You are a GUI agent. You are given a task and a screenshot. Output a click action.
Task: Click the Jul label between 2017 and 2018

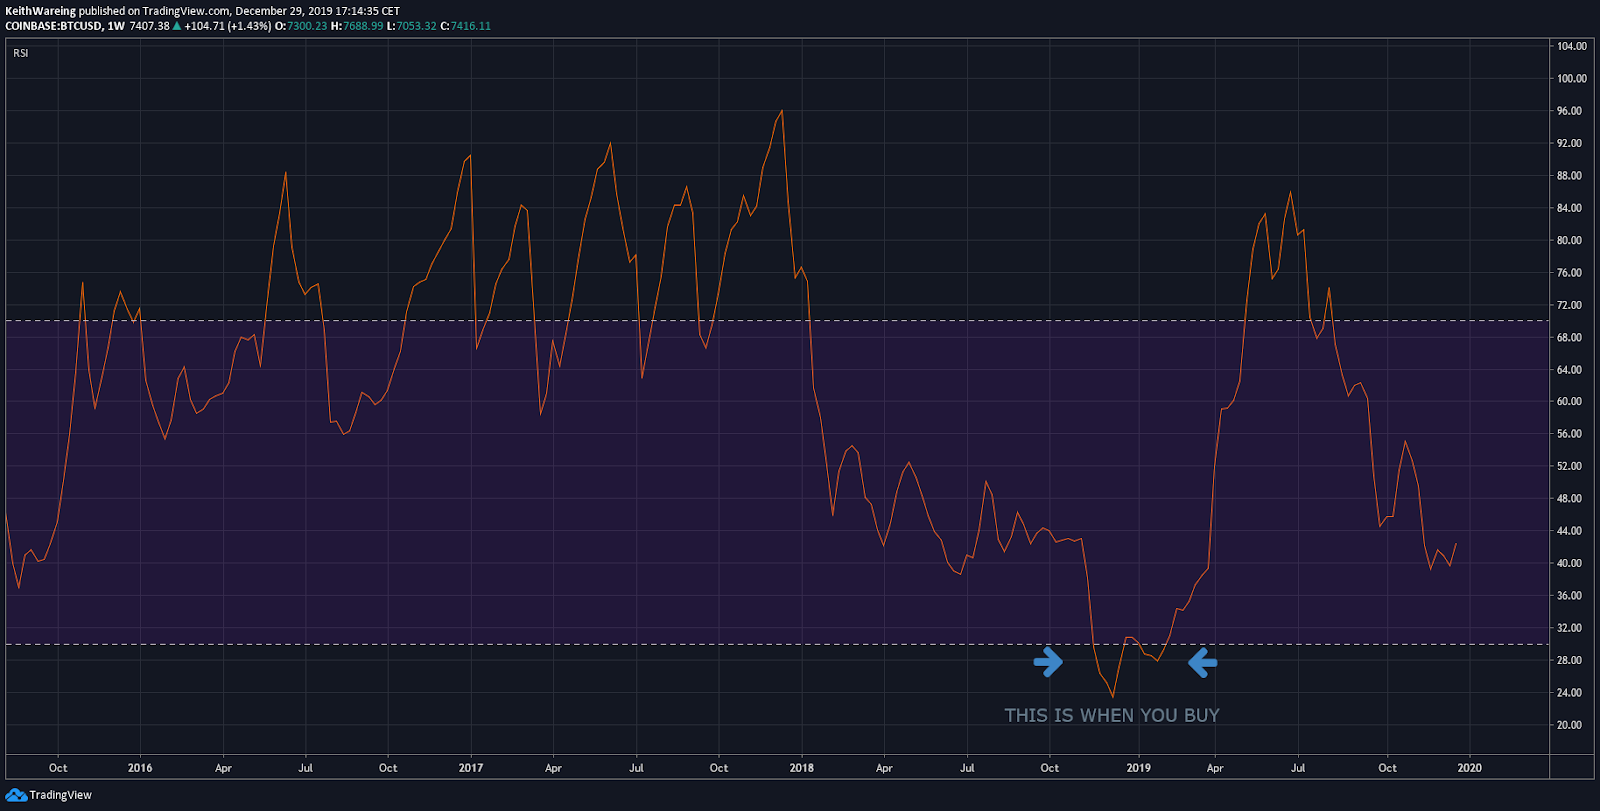coord(636,768)
